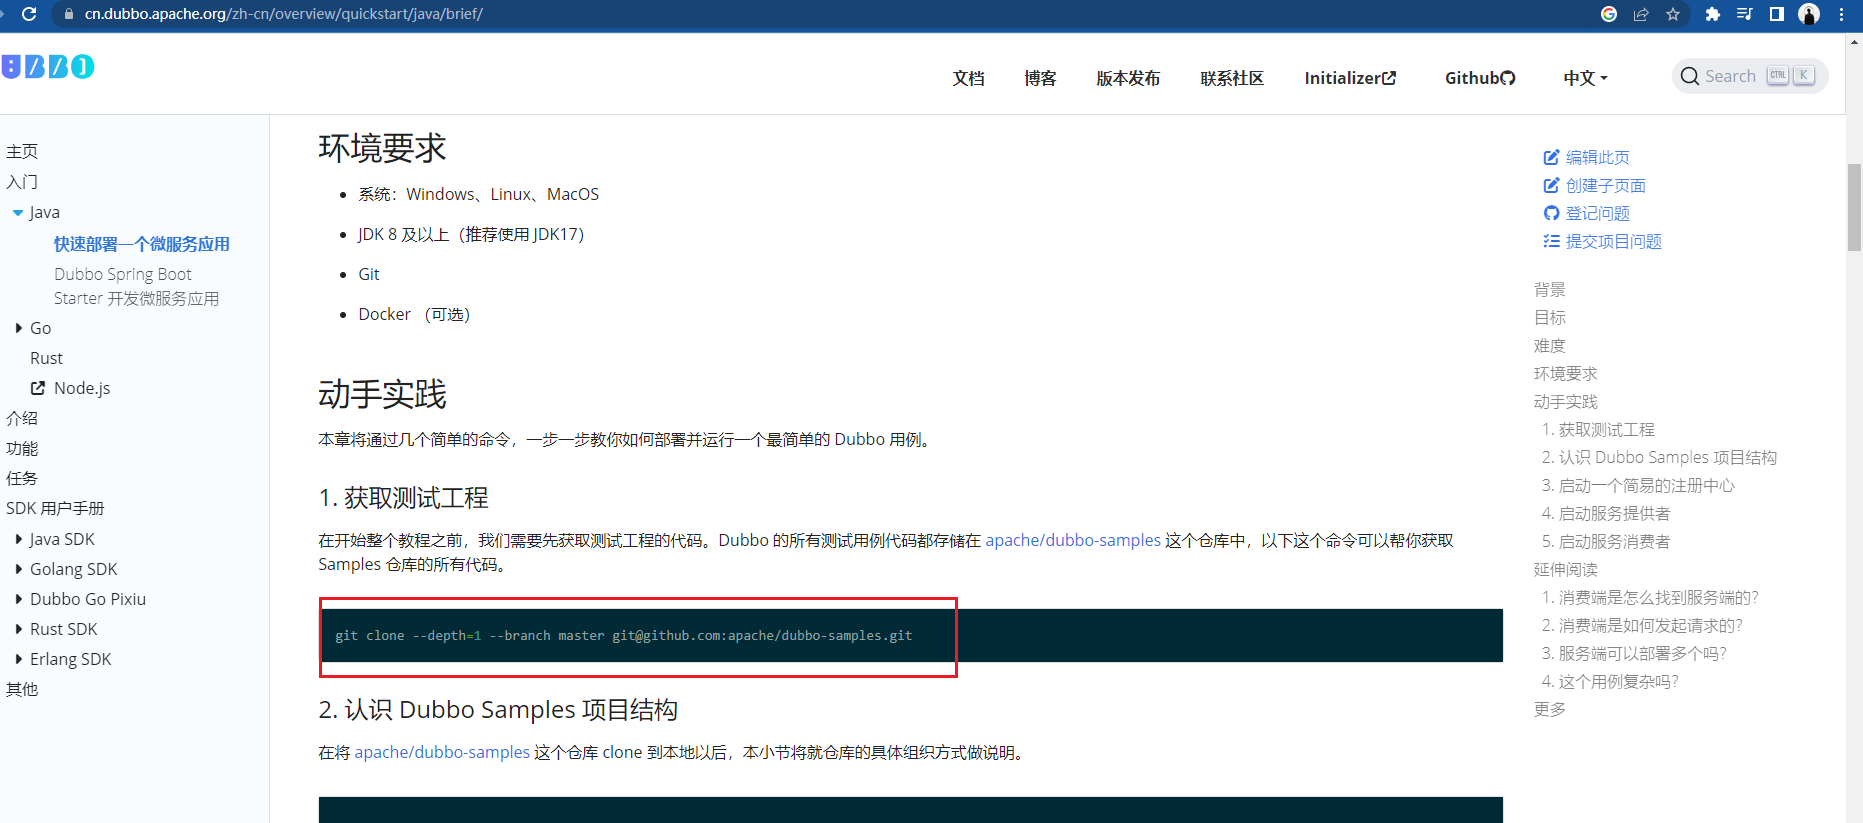Jump to 环境要求 in the table of contents
The height and width of the screenshot is (823, 1863).
tap(1566, 373)
